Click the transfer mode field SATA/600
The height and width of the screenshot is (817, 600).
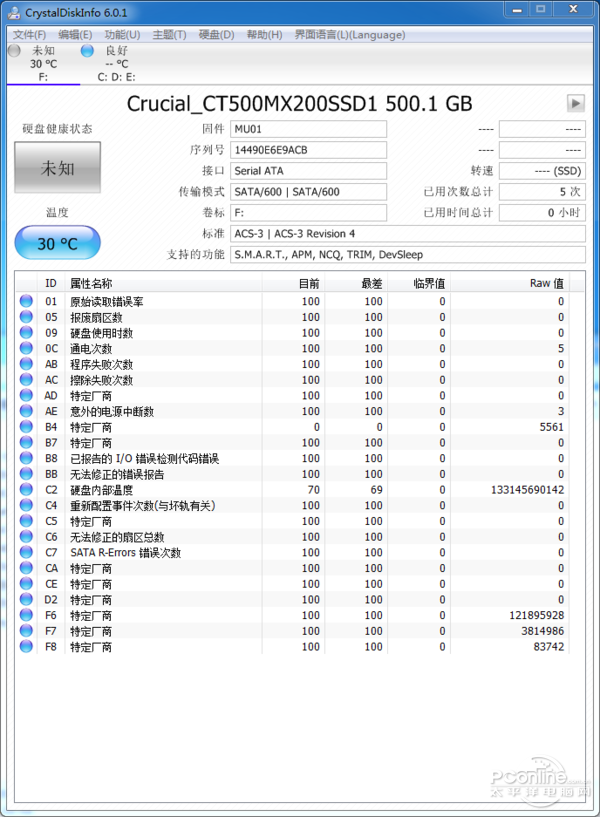pos(308,192)
